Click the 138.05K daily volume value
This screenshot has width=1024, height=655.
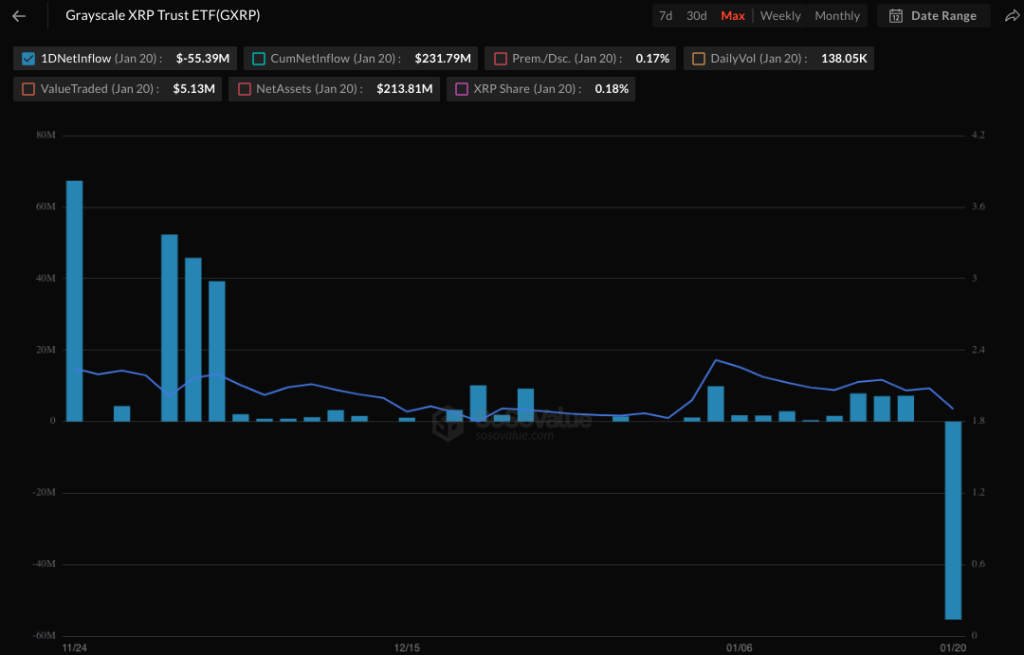pyautogui.click(x=844, y=59)
